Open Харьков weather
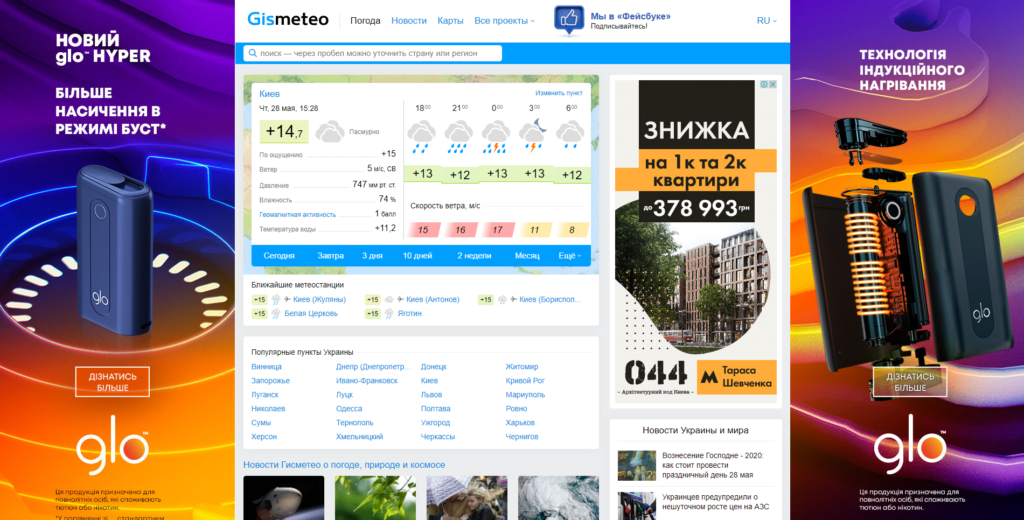The image size is (1024, 520). (x=520, y=423)
